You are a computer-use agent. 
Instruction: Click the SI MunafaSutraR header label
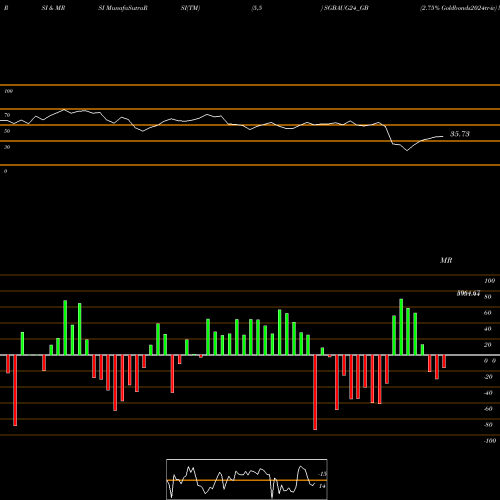coord(123,8)
